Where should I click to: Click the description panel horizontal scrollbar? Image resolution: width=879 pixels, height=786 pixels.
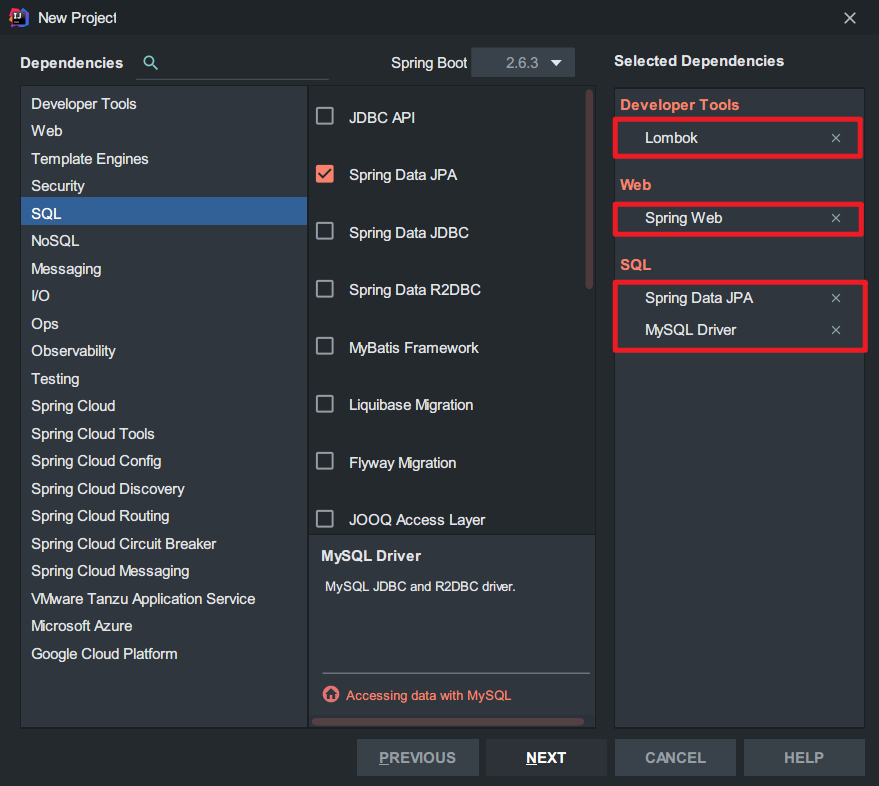coord(447,722)
